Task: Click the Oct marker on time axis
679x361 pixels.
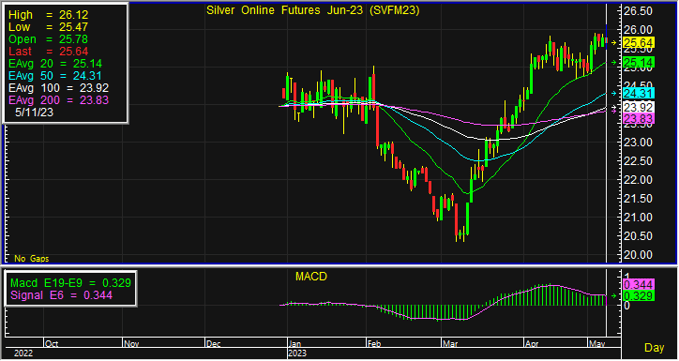Action: coord(52,344)
